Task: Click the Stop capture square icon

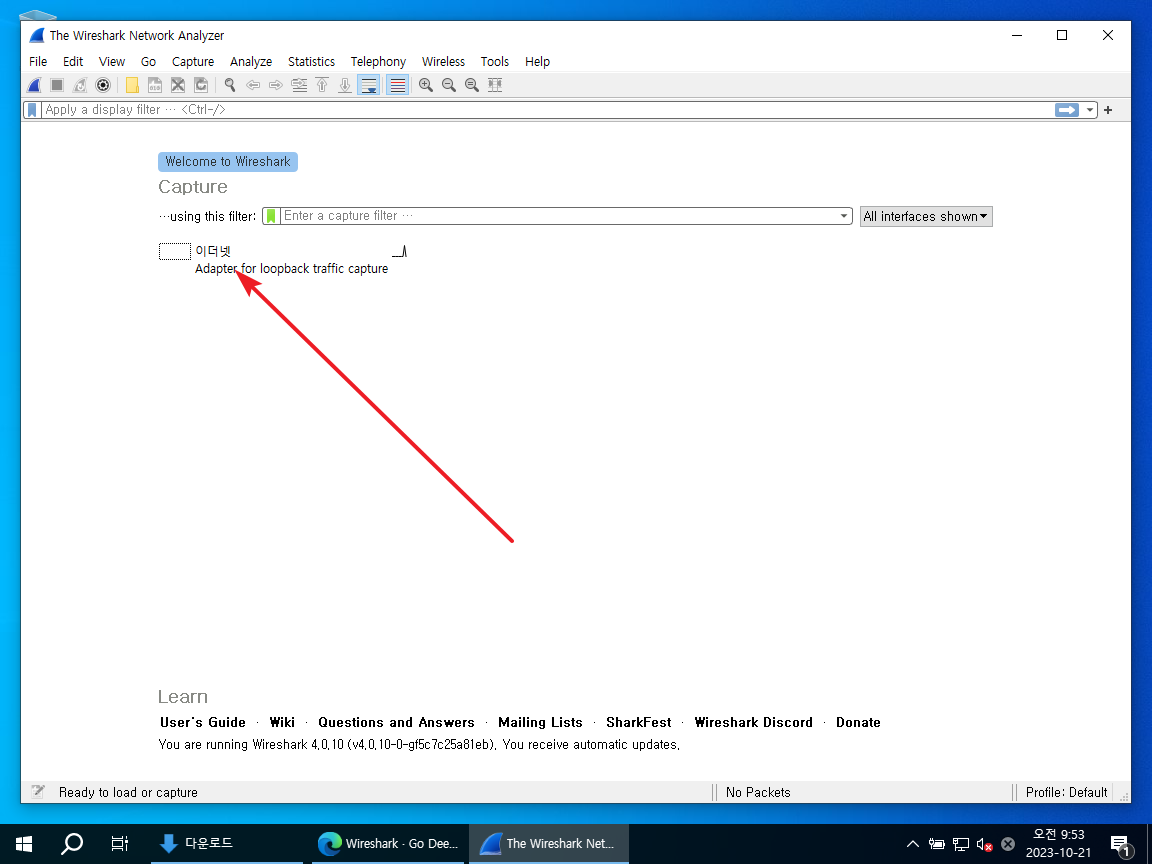Action: (57, 85)
